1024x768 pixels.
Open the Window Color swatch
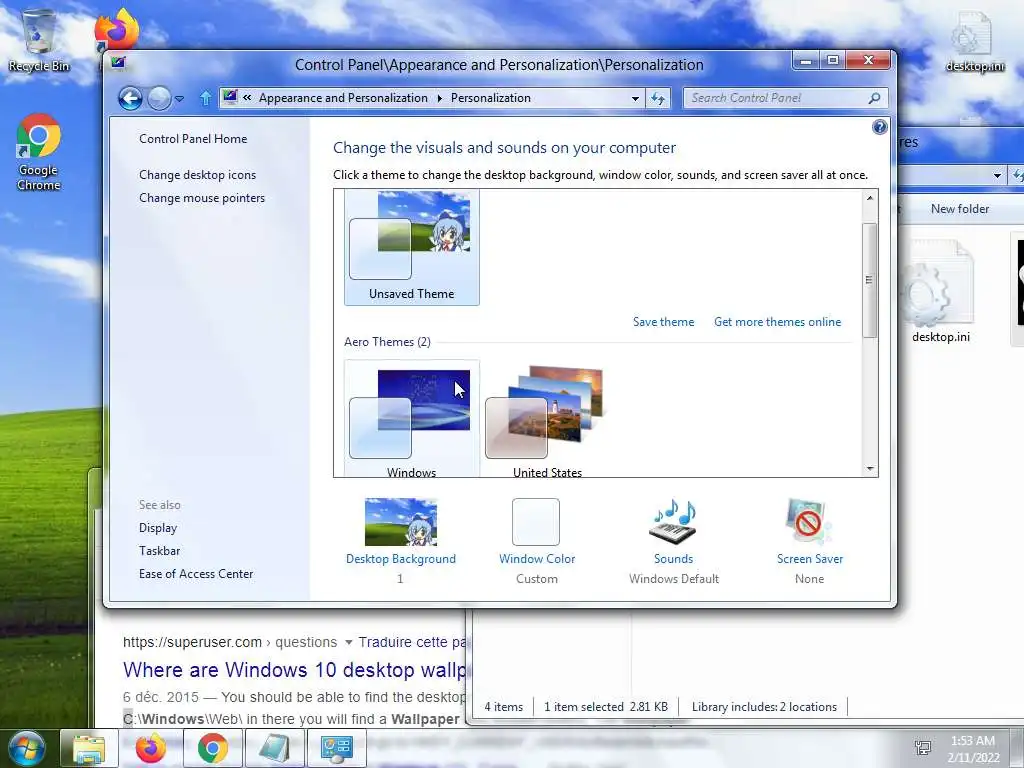coord(536,522)
